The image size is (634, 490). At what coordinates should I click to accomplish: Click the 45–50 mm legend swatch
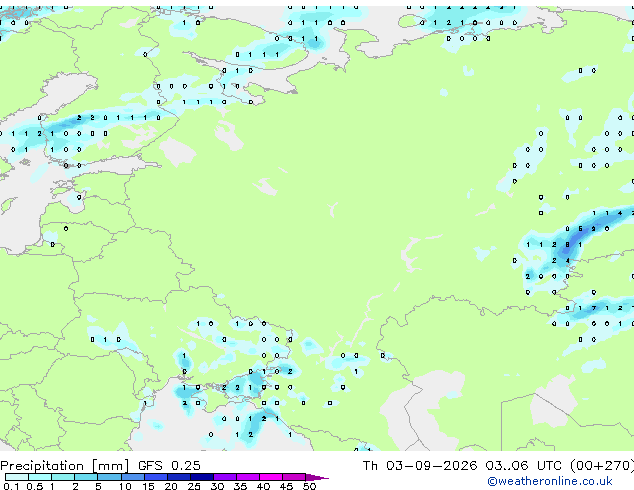[294, 477]
